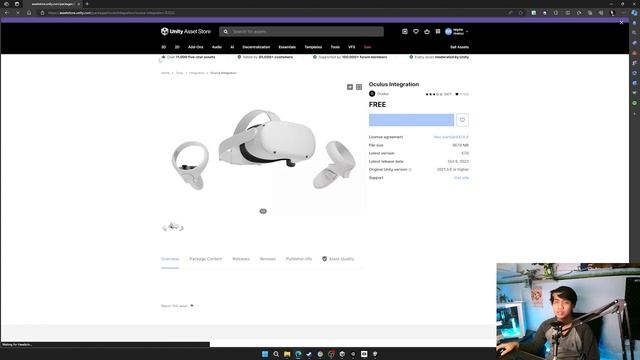The image size is (640, 360).
Task: Select the small headset thumbnail below gallery
Action: point(173,227)
